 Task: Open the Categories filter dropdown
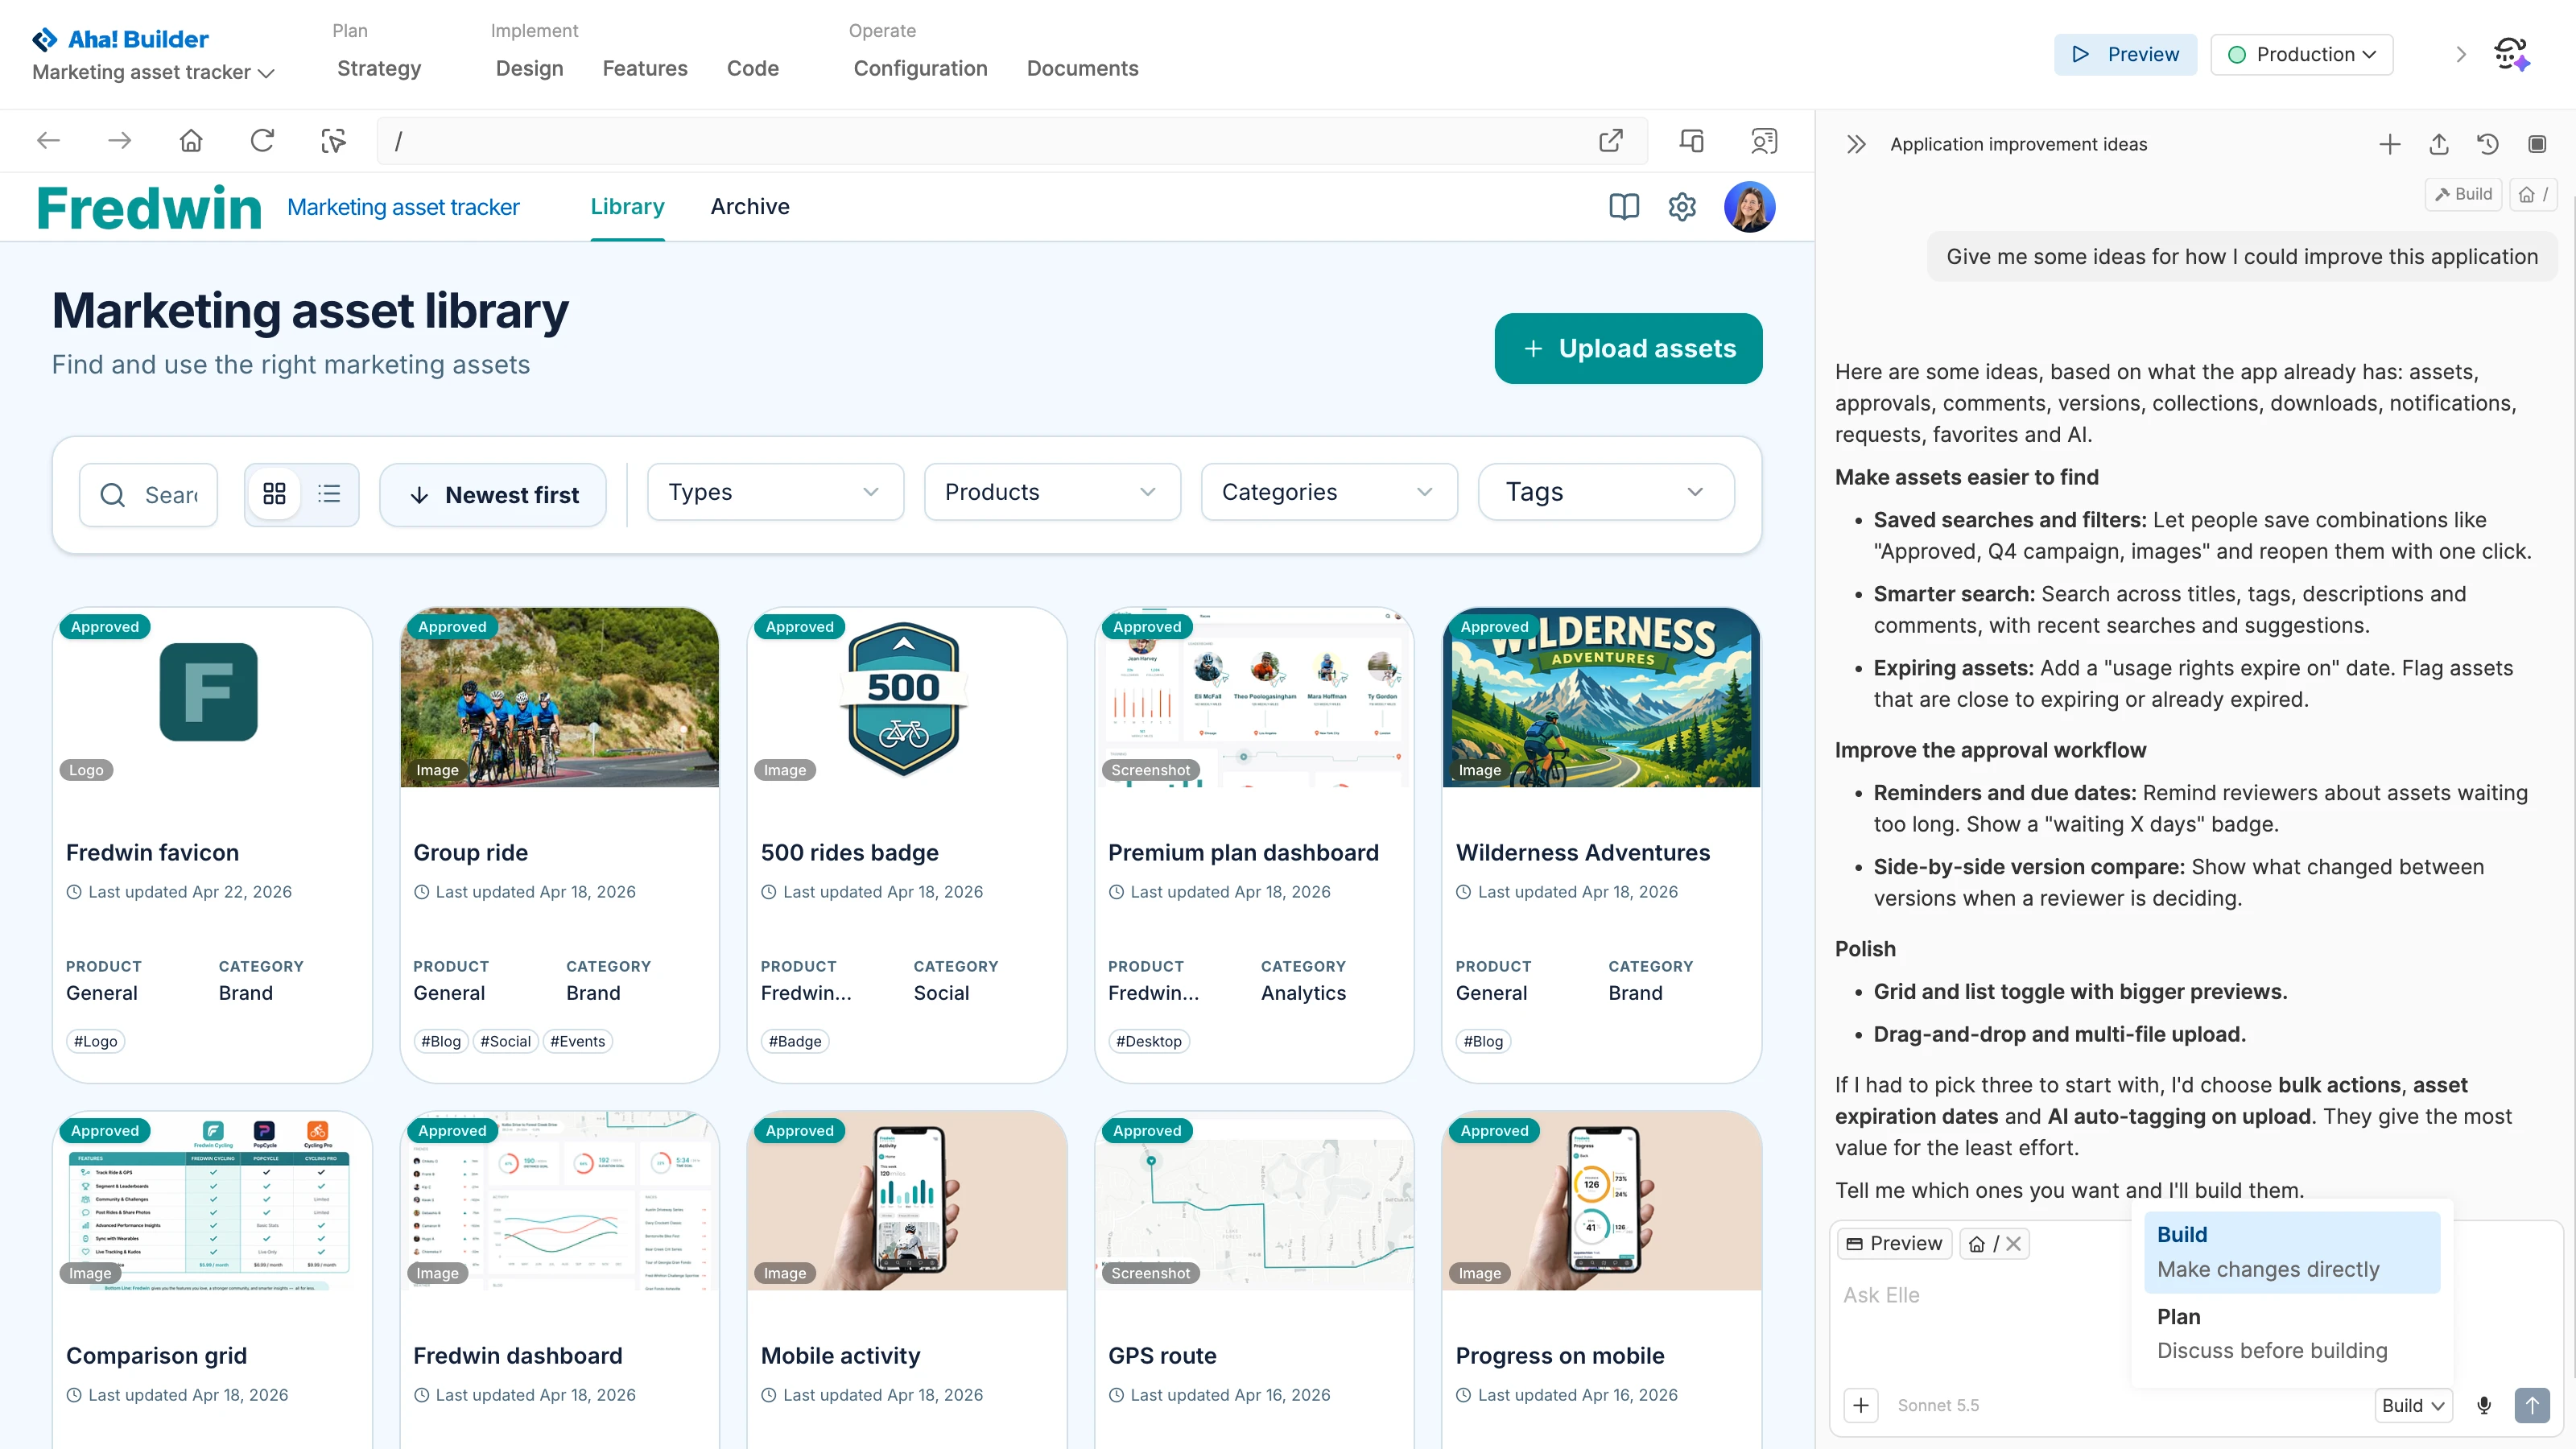(1329, 492)
